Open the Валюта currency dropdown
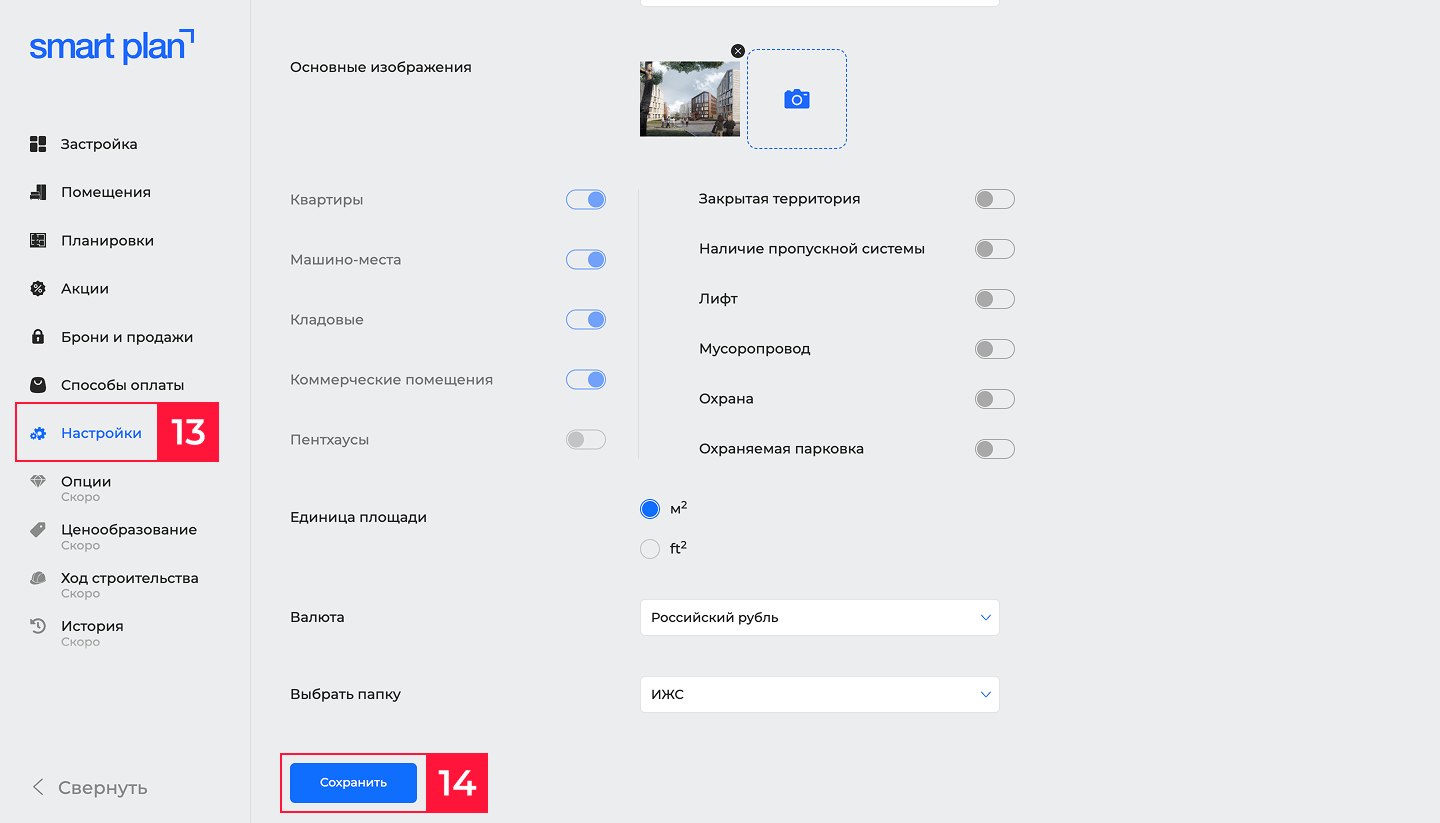This screenshot has height=823, width=1440. (819, 617)
